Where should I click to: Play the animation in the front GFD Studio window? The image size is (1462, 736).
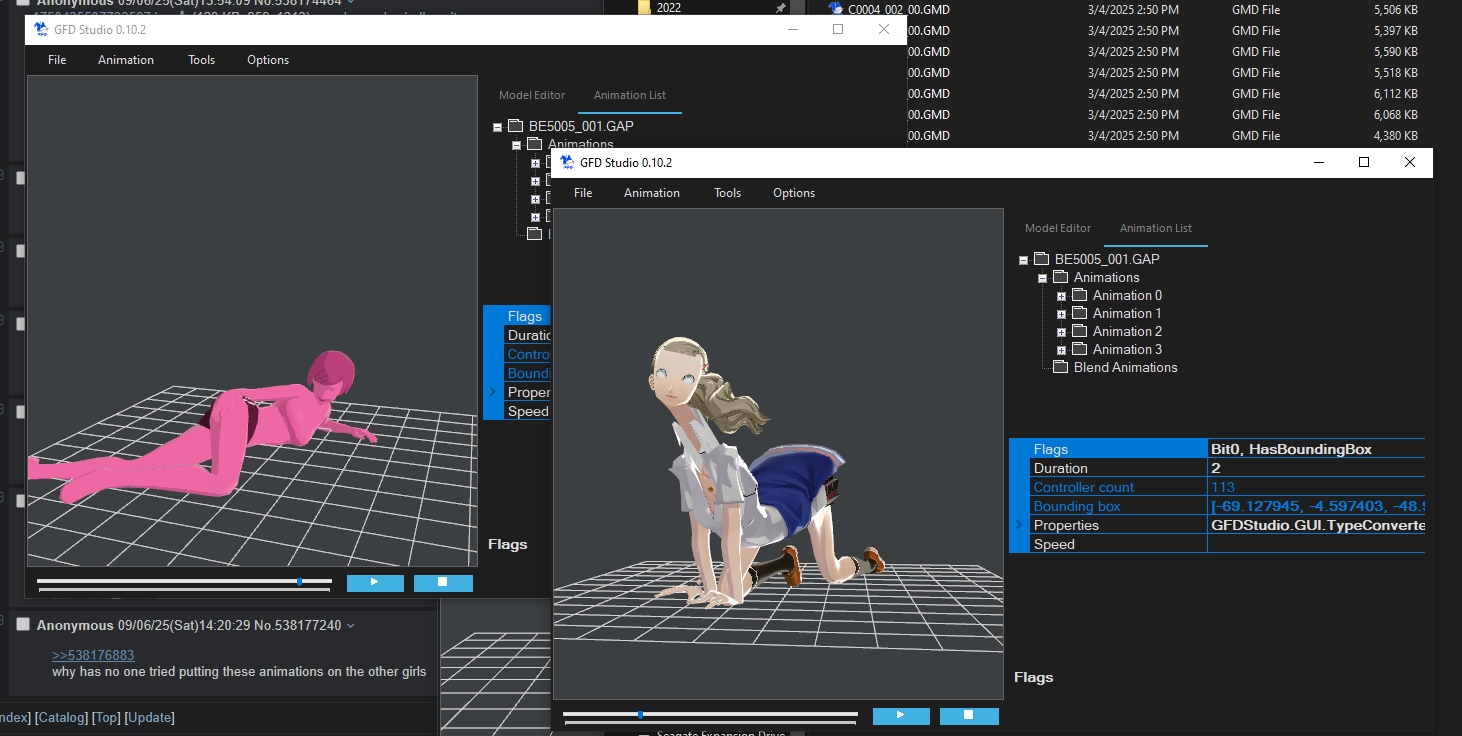900,716
